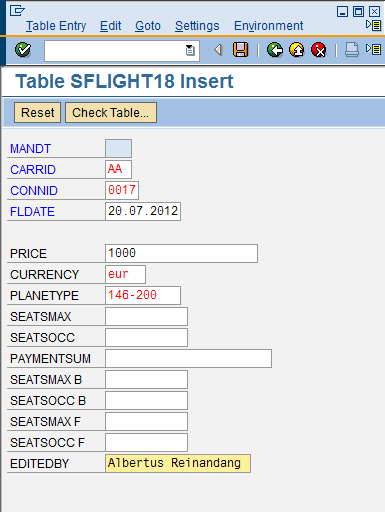This screenshot has width=385, height=512.
Task: Click the CURRENCY label
Action: point(44,275)
